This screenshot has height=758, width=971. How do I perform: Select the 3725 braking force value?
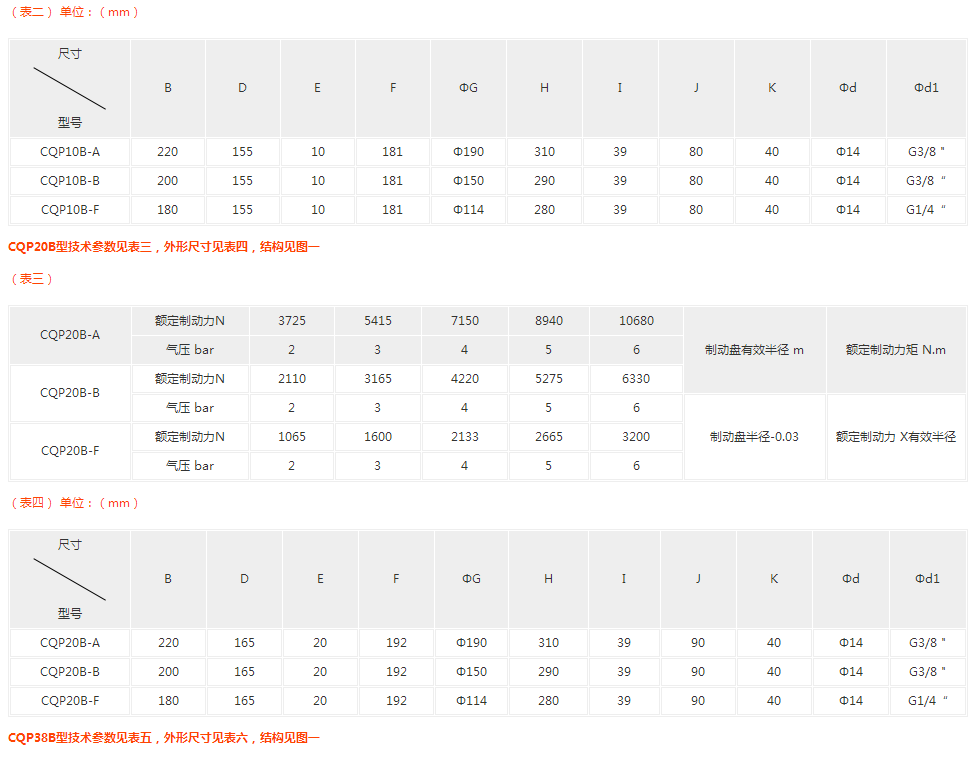click(x=291, y=321)
